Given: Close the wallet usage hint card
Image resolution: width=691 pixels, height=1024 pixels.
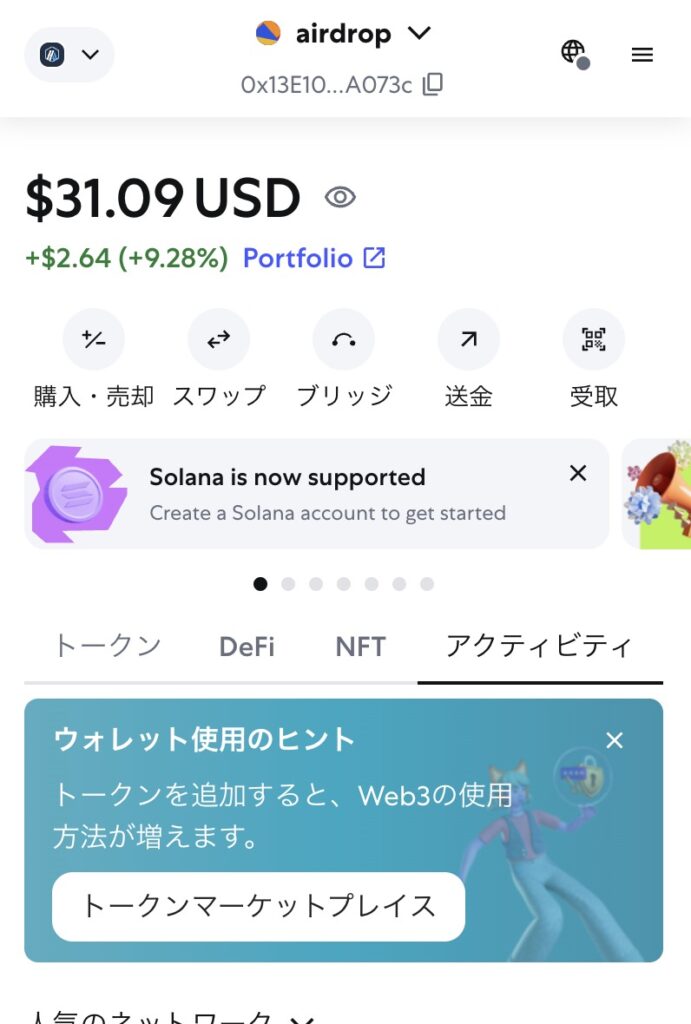Looking at the screenshot, I should [x=614, y=740].
